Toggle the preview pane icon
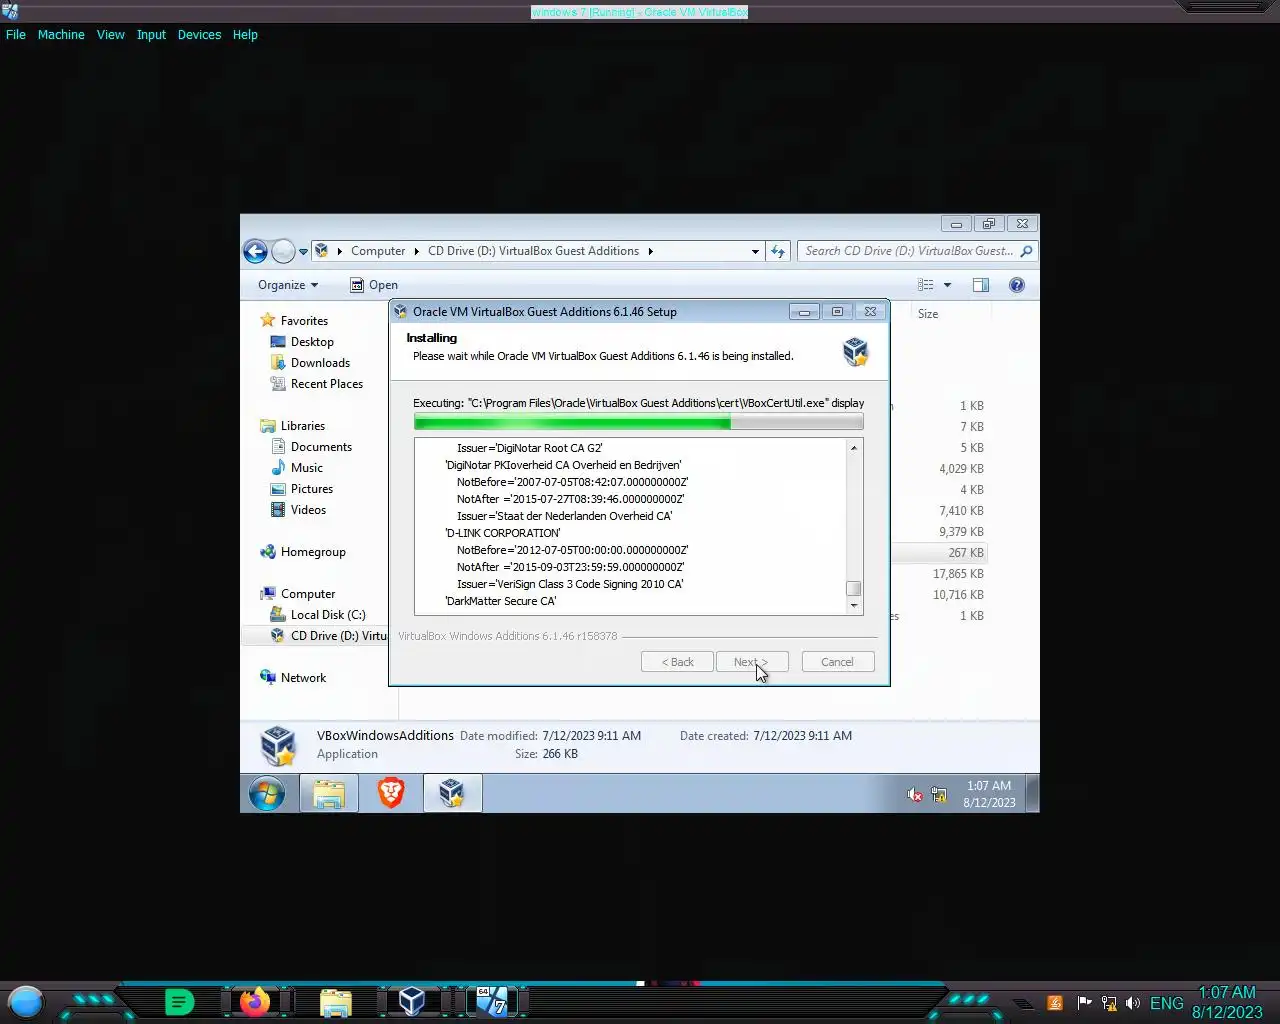The image size is (1280, 1024). [981, 285]
